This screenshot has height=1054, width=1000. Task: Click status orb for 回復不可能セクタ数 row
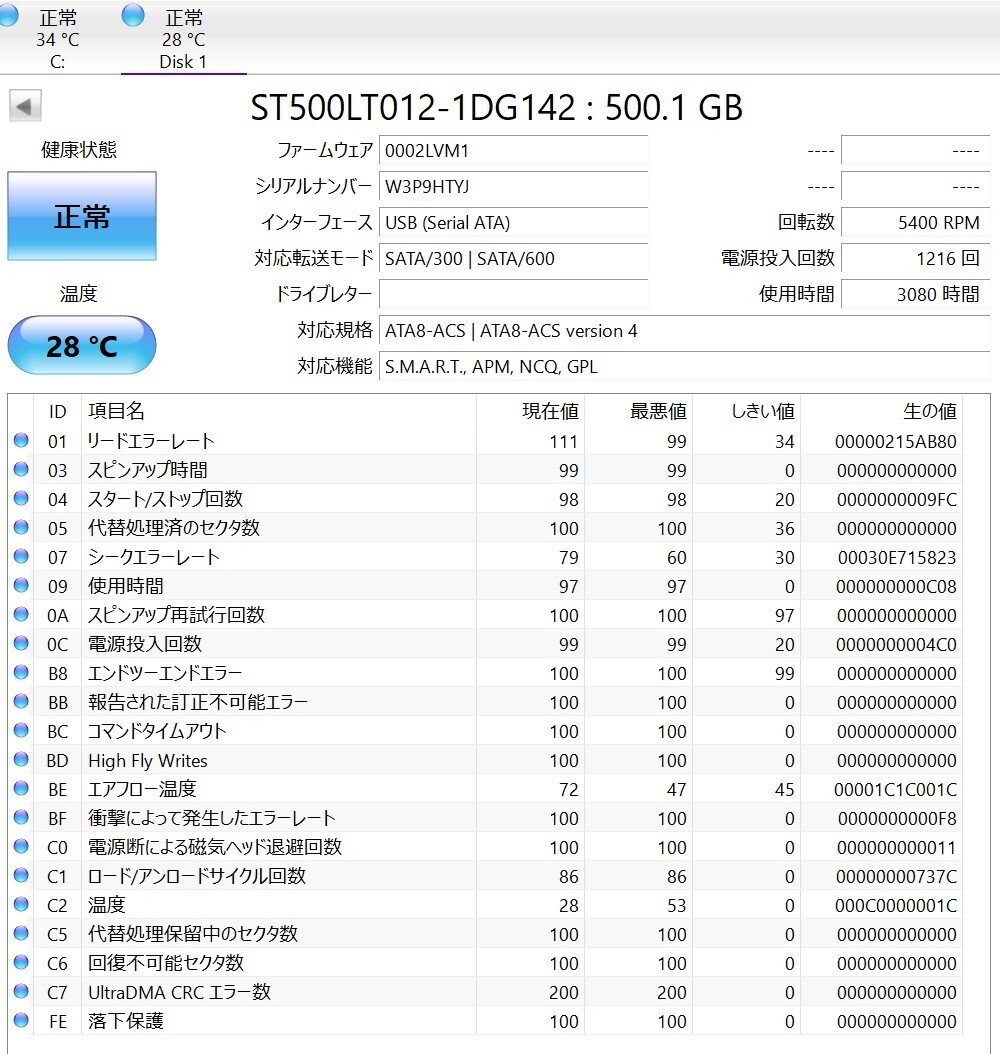click(21, 961)
